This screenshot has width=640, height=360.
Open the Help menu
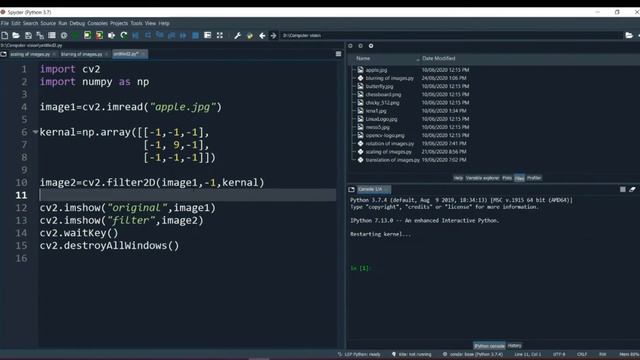(x=164, y=23)
